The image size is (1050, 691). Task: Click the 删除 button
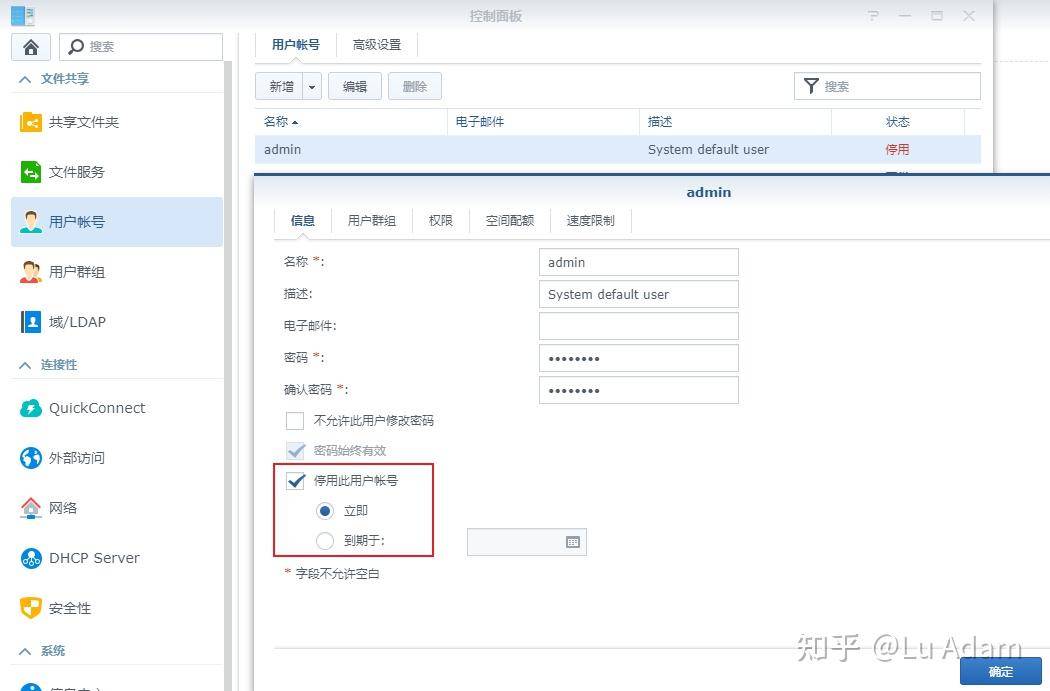point(415,86)
